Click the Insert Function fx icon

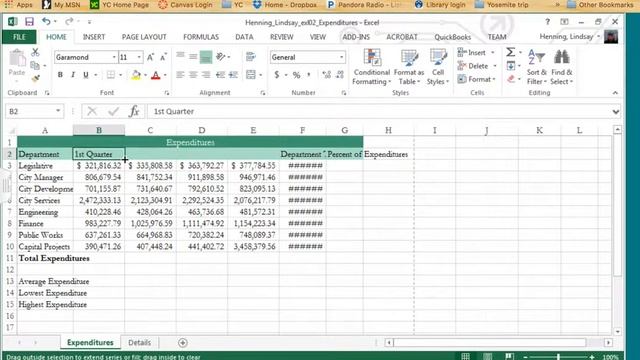click(x=134, y=111)
